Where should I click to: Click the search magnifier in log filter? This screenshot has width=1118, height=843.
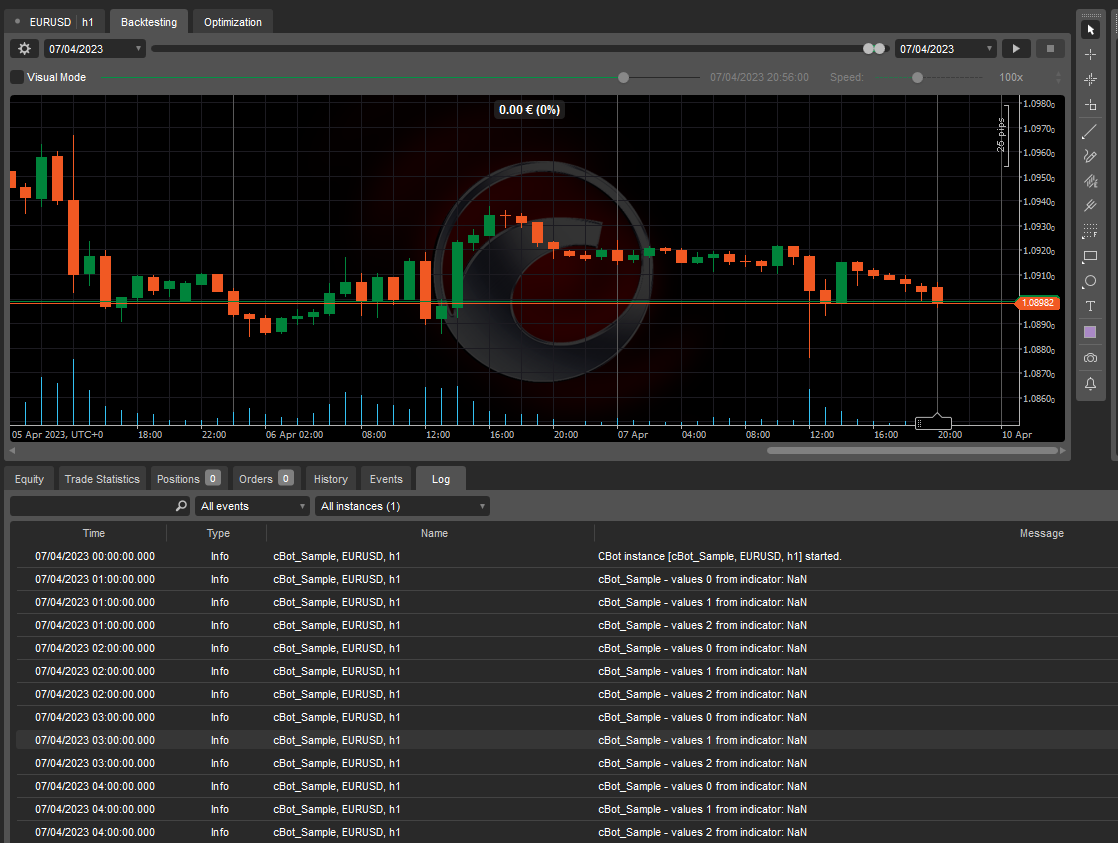coord(181,506)
